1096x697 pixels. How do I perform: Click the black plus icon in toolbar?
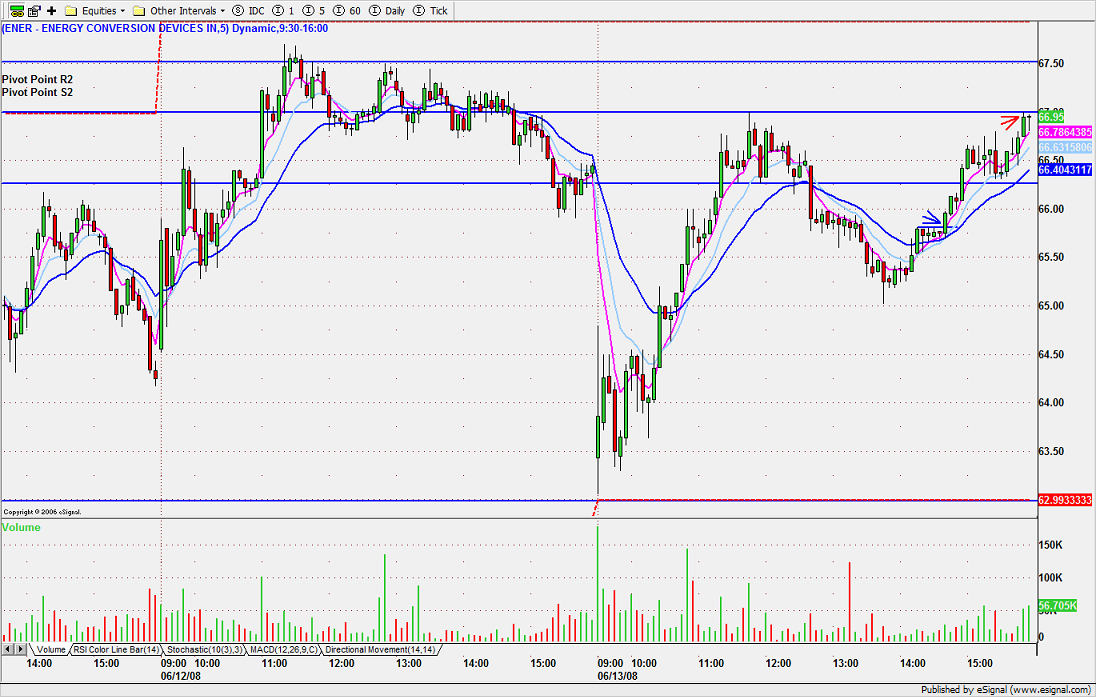coord(51,10)
